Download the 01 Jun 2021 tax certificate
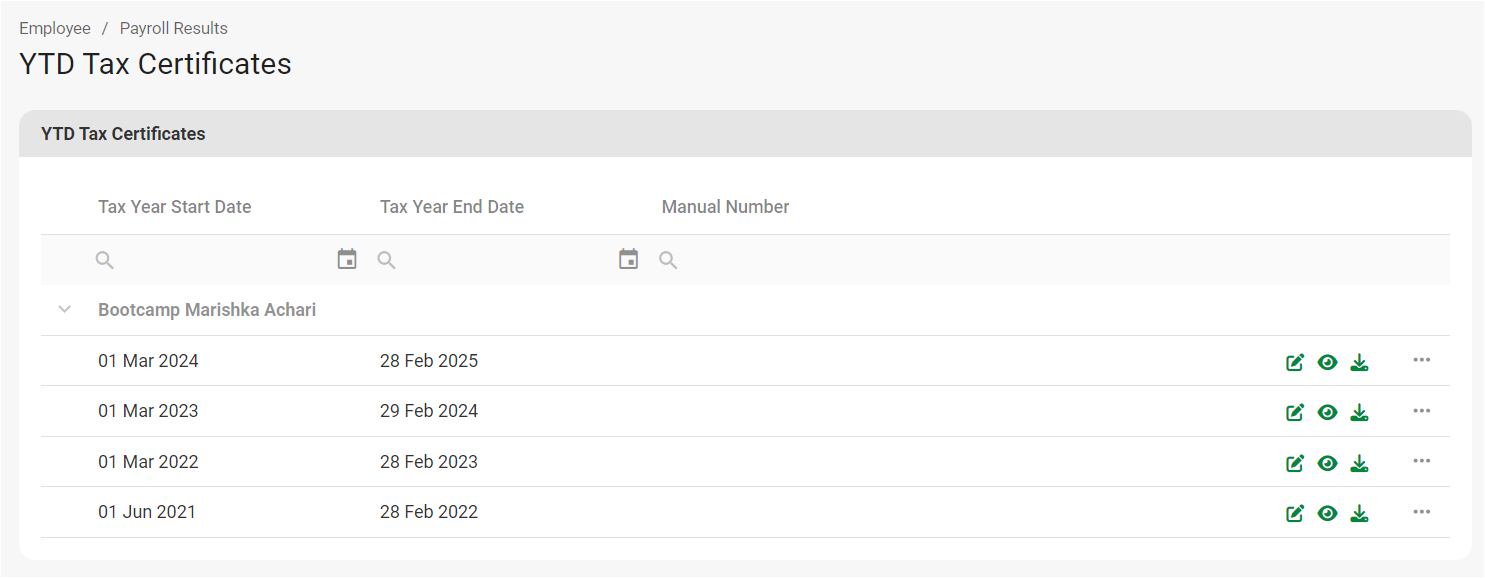 [x=1359, y=513]
